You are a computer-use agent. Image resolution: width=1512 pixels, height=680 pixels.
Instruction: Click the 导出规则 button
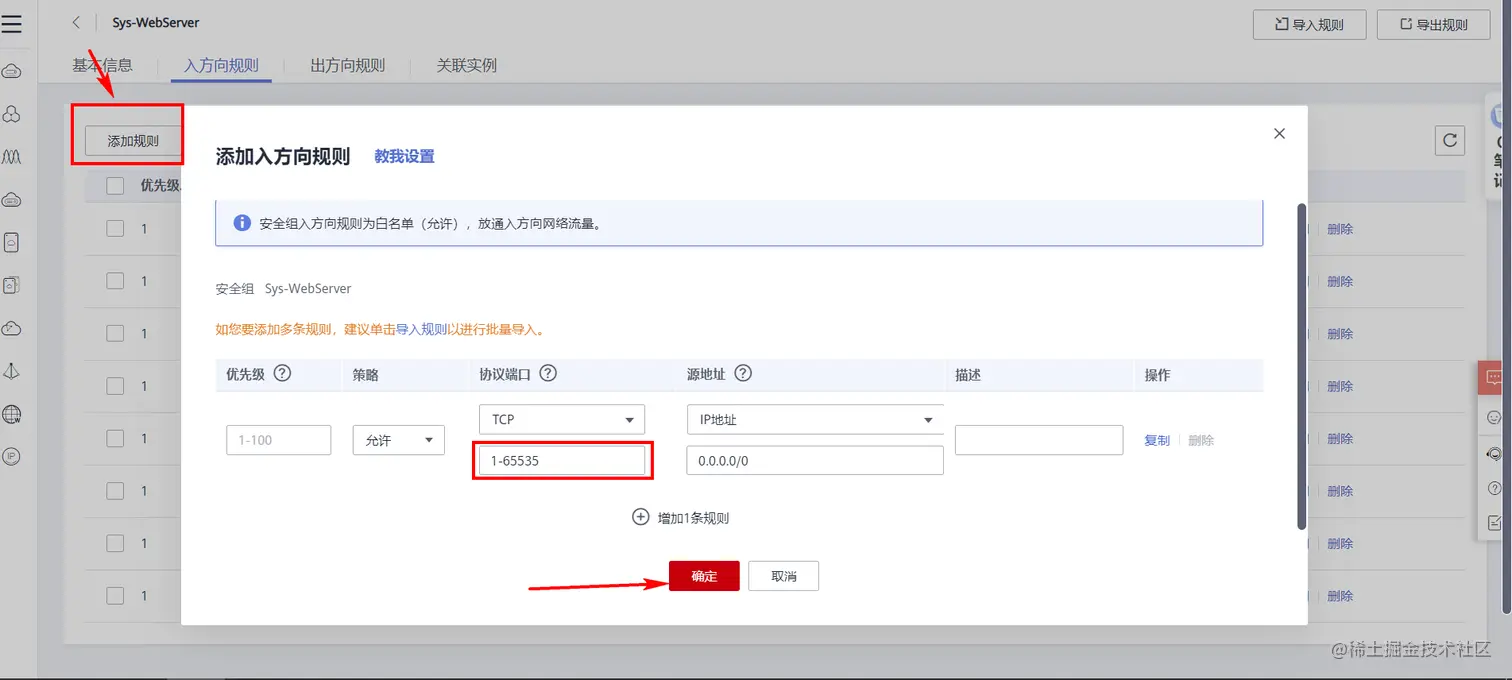[x=1433, y=25]
